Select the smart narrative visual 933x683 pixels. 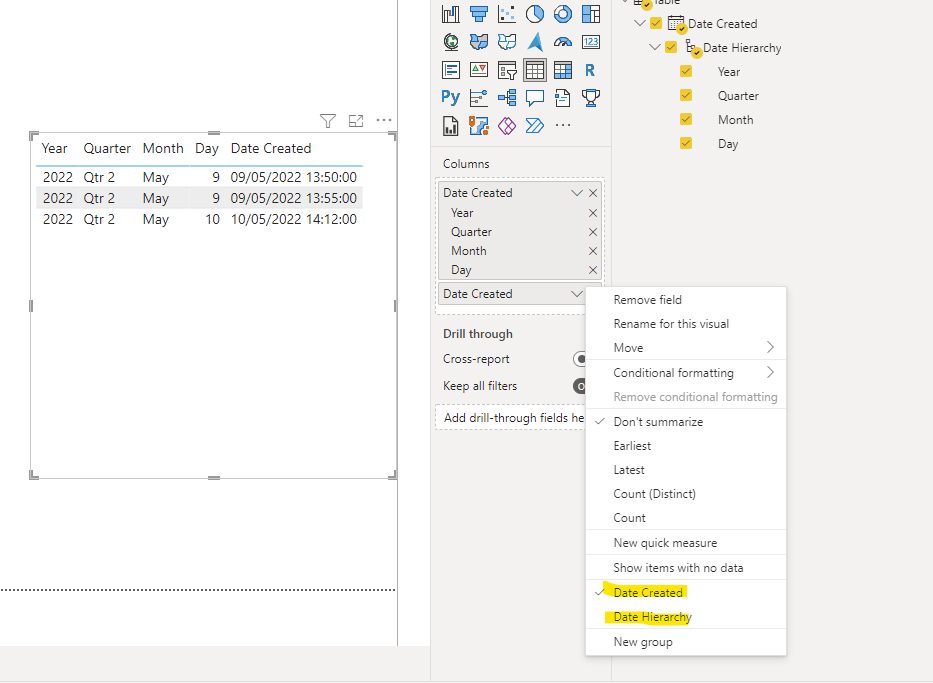pos(563,98)
